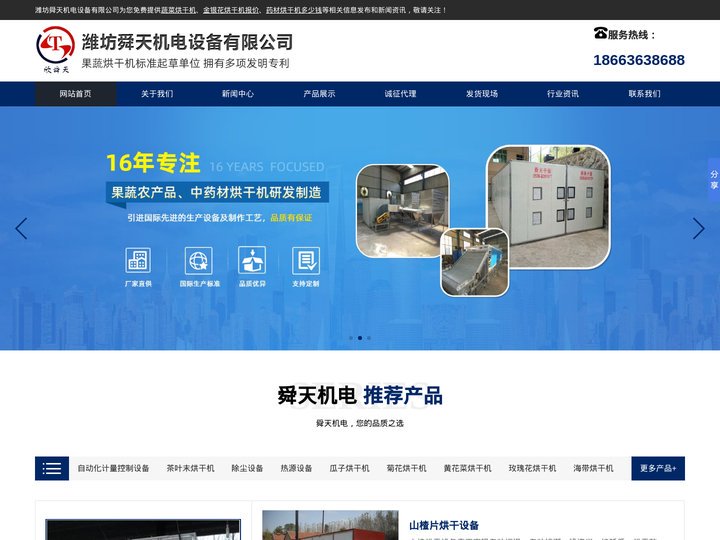Follow the 金银花烘干机报价 link

click(231, 10)
